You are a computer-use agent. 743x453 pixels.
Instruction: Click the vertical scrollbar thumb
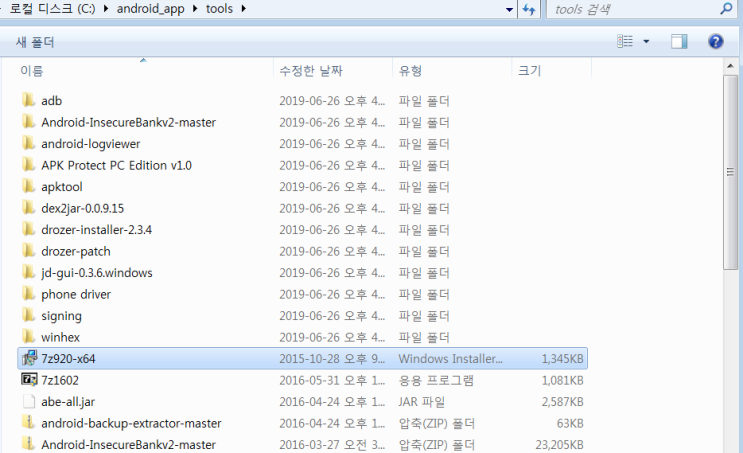point(730,172)
